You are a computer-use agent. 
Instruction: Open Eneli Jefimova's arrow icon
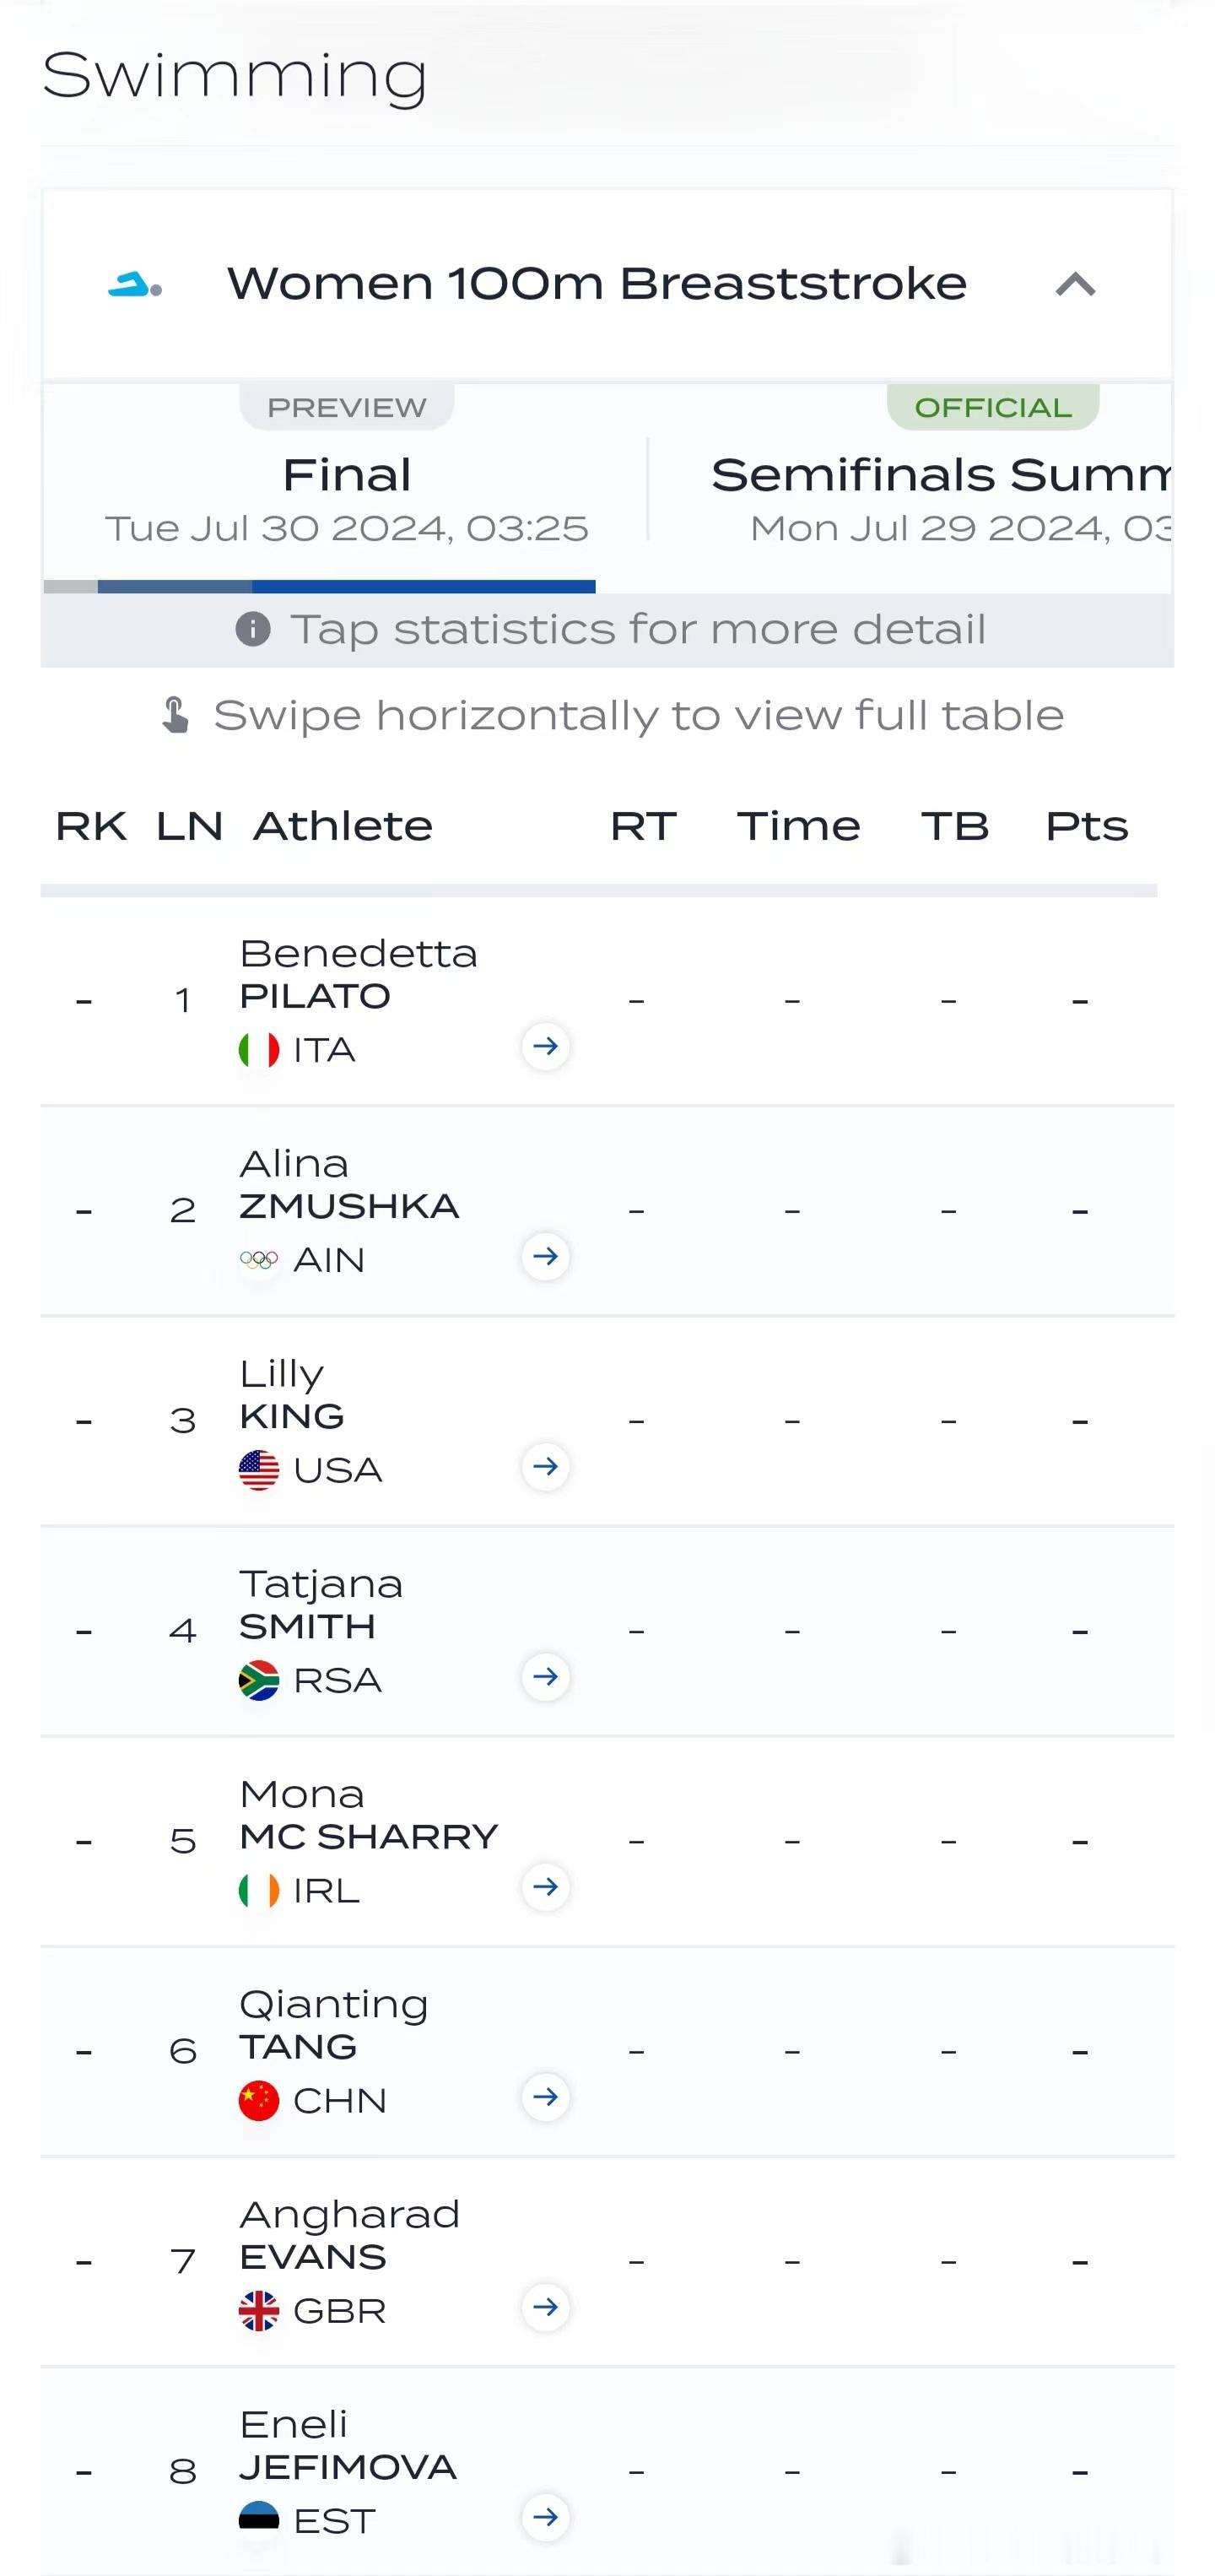coord(545,2517)
